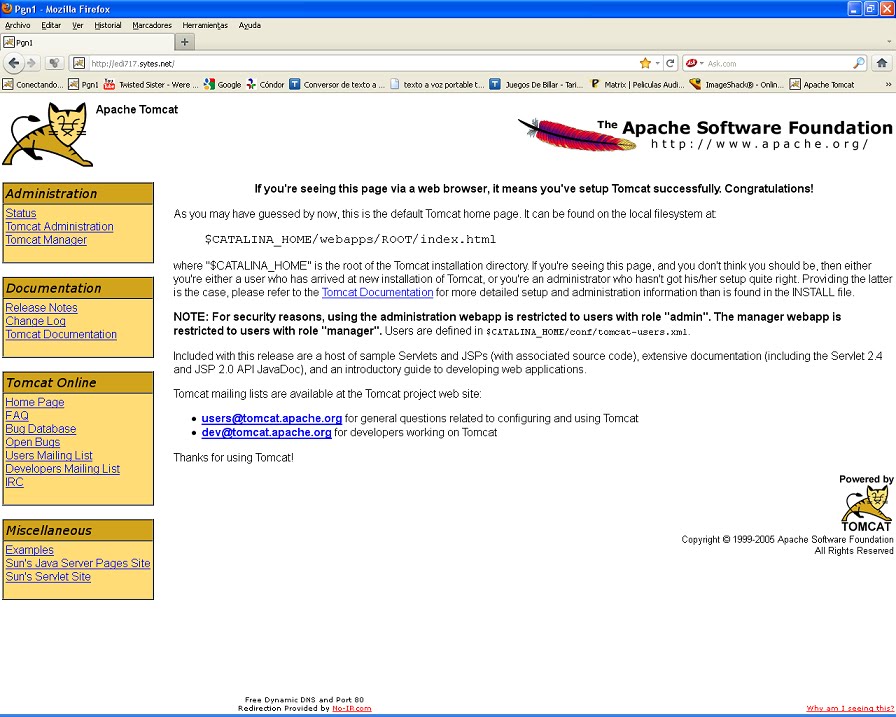The height and width of the screenshot is (717, 896).
Task: Open the Status link
Action: pyautogui.click(x=21, y=213)
